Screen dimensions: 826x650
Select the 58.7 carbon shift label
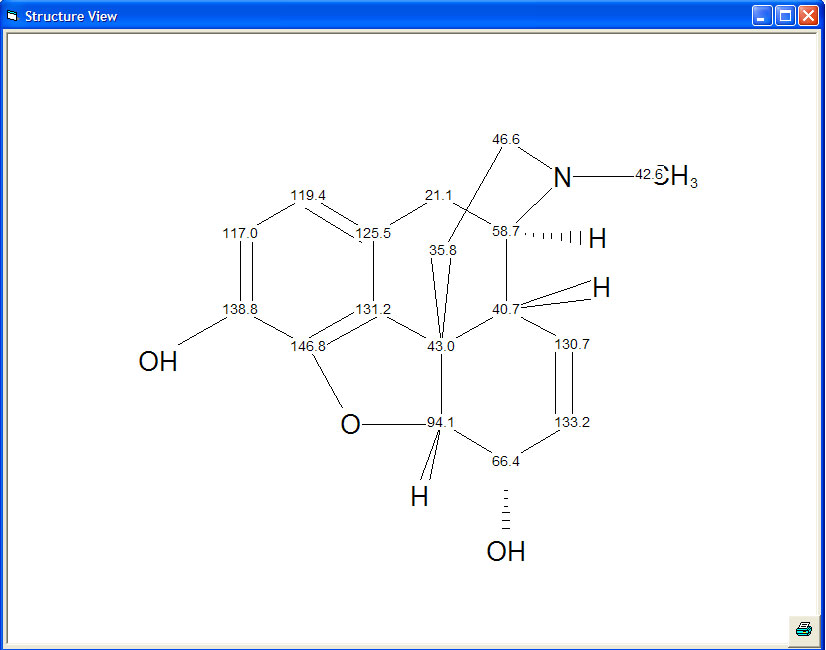(x=506, y=231)
